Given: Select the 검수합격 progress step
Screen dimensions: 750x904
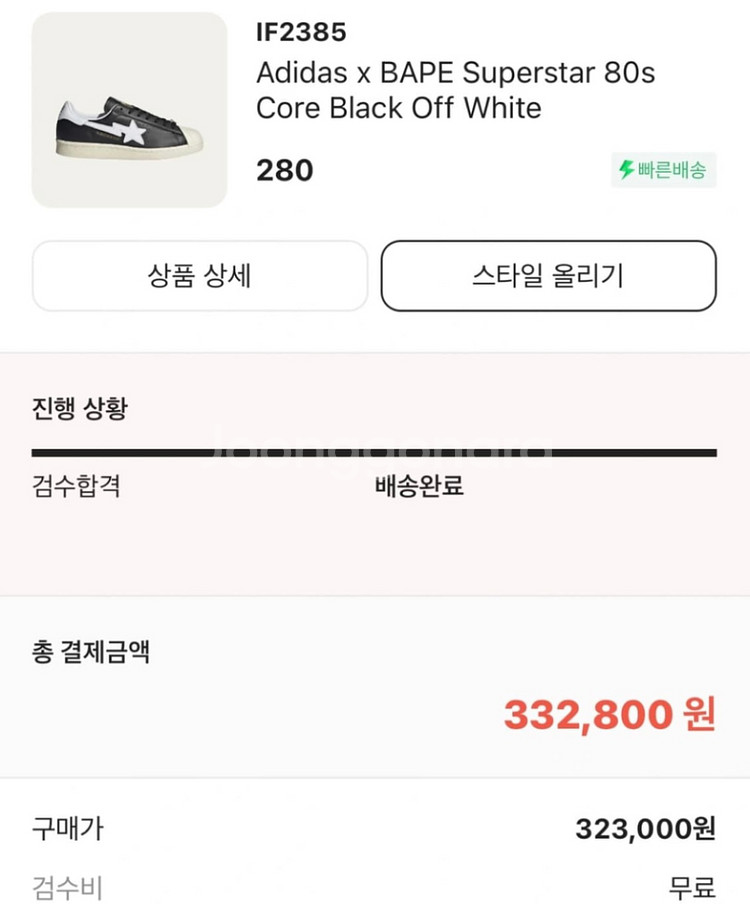Looking at the screenshot, I should (x=77, y=488).
